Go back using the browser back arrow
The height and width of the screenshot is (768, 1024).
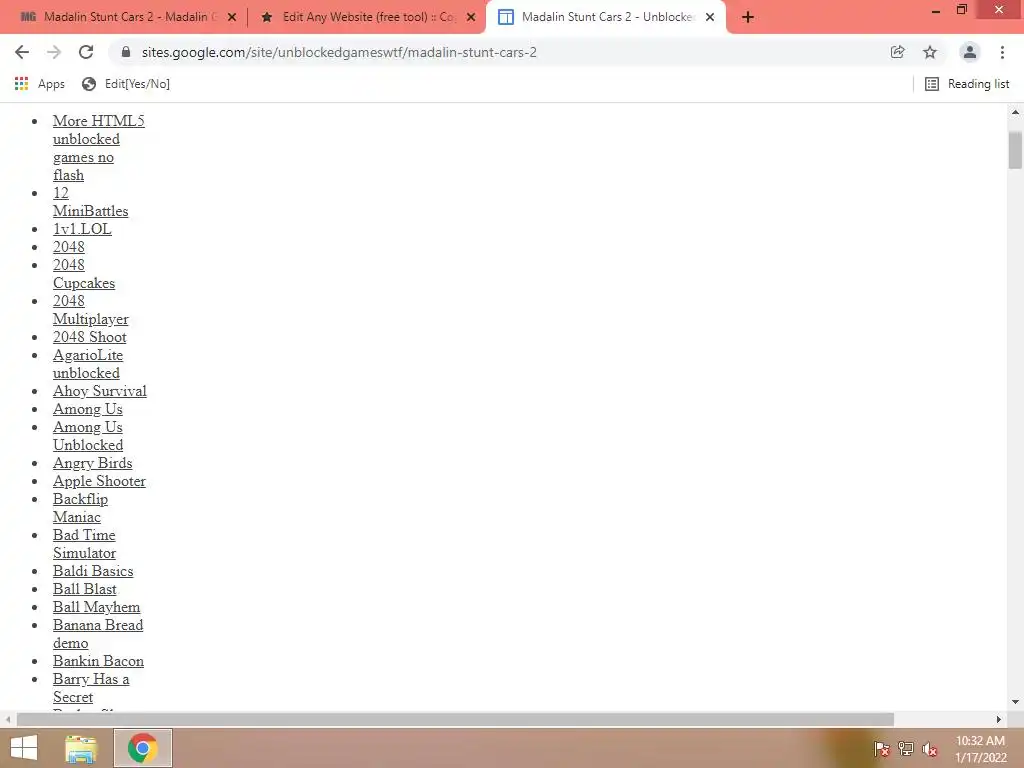pos(22,52)
